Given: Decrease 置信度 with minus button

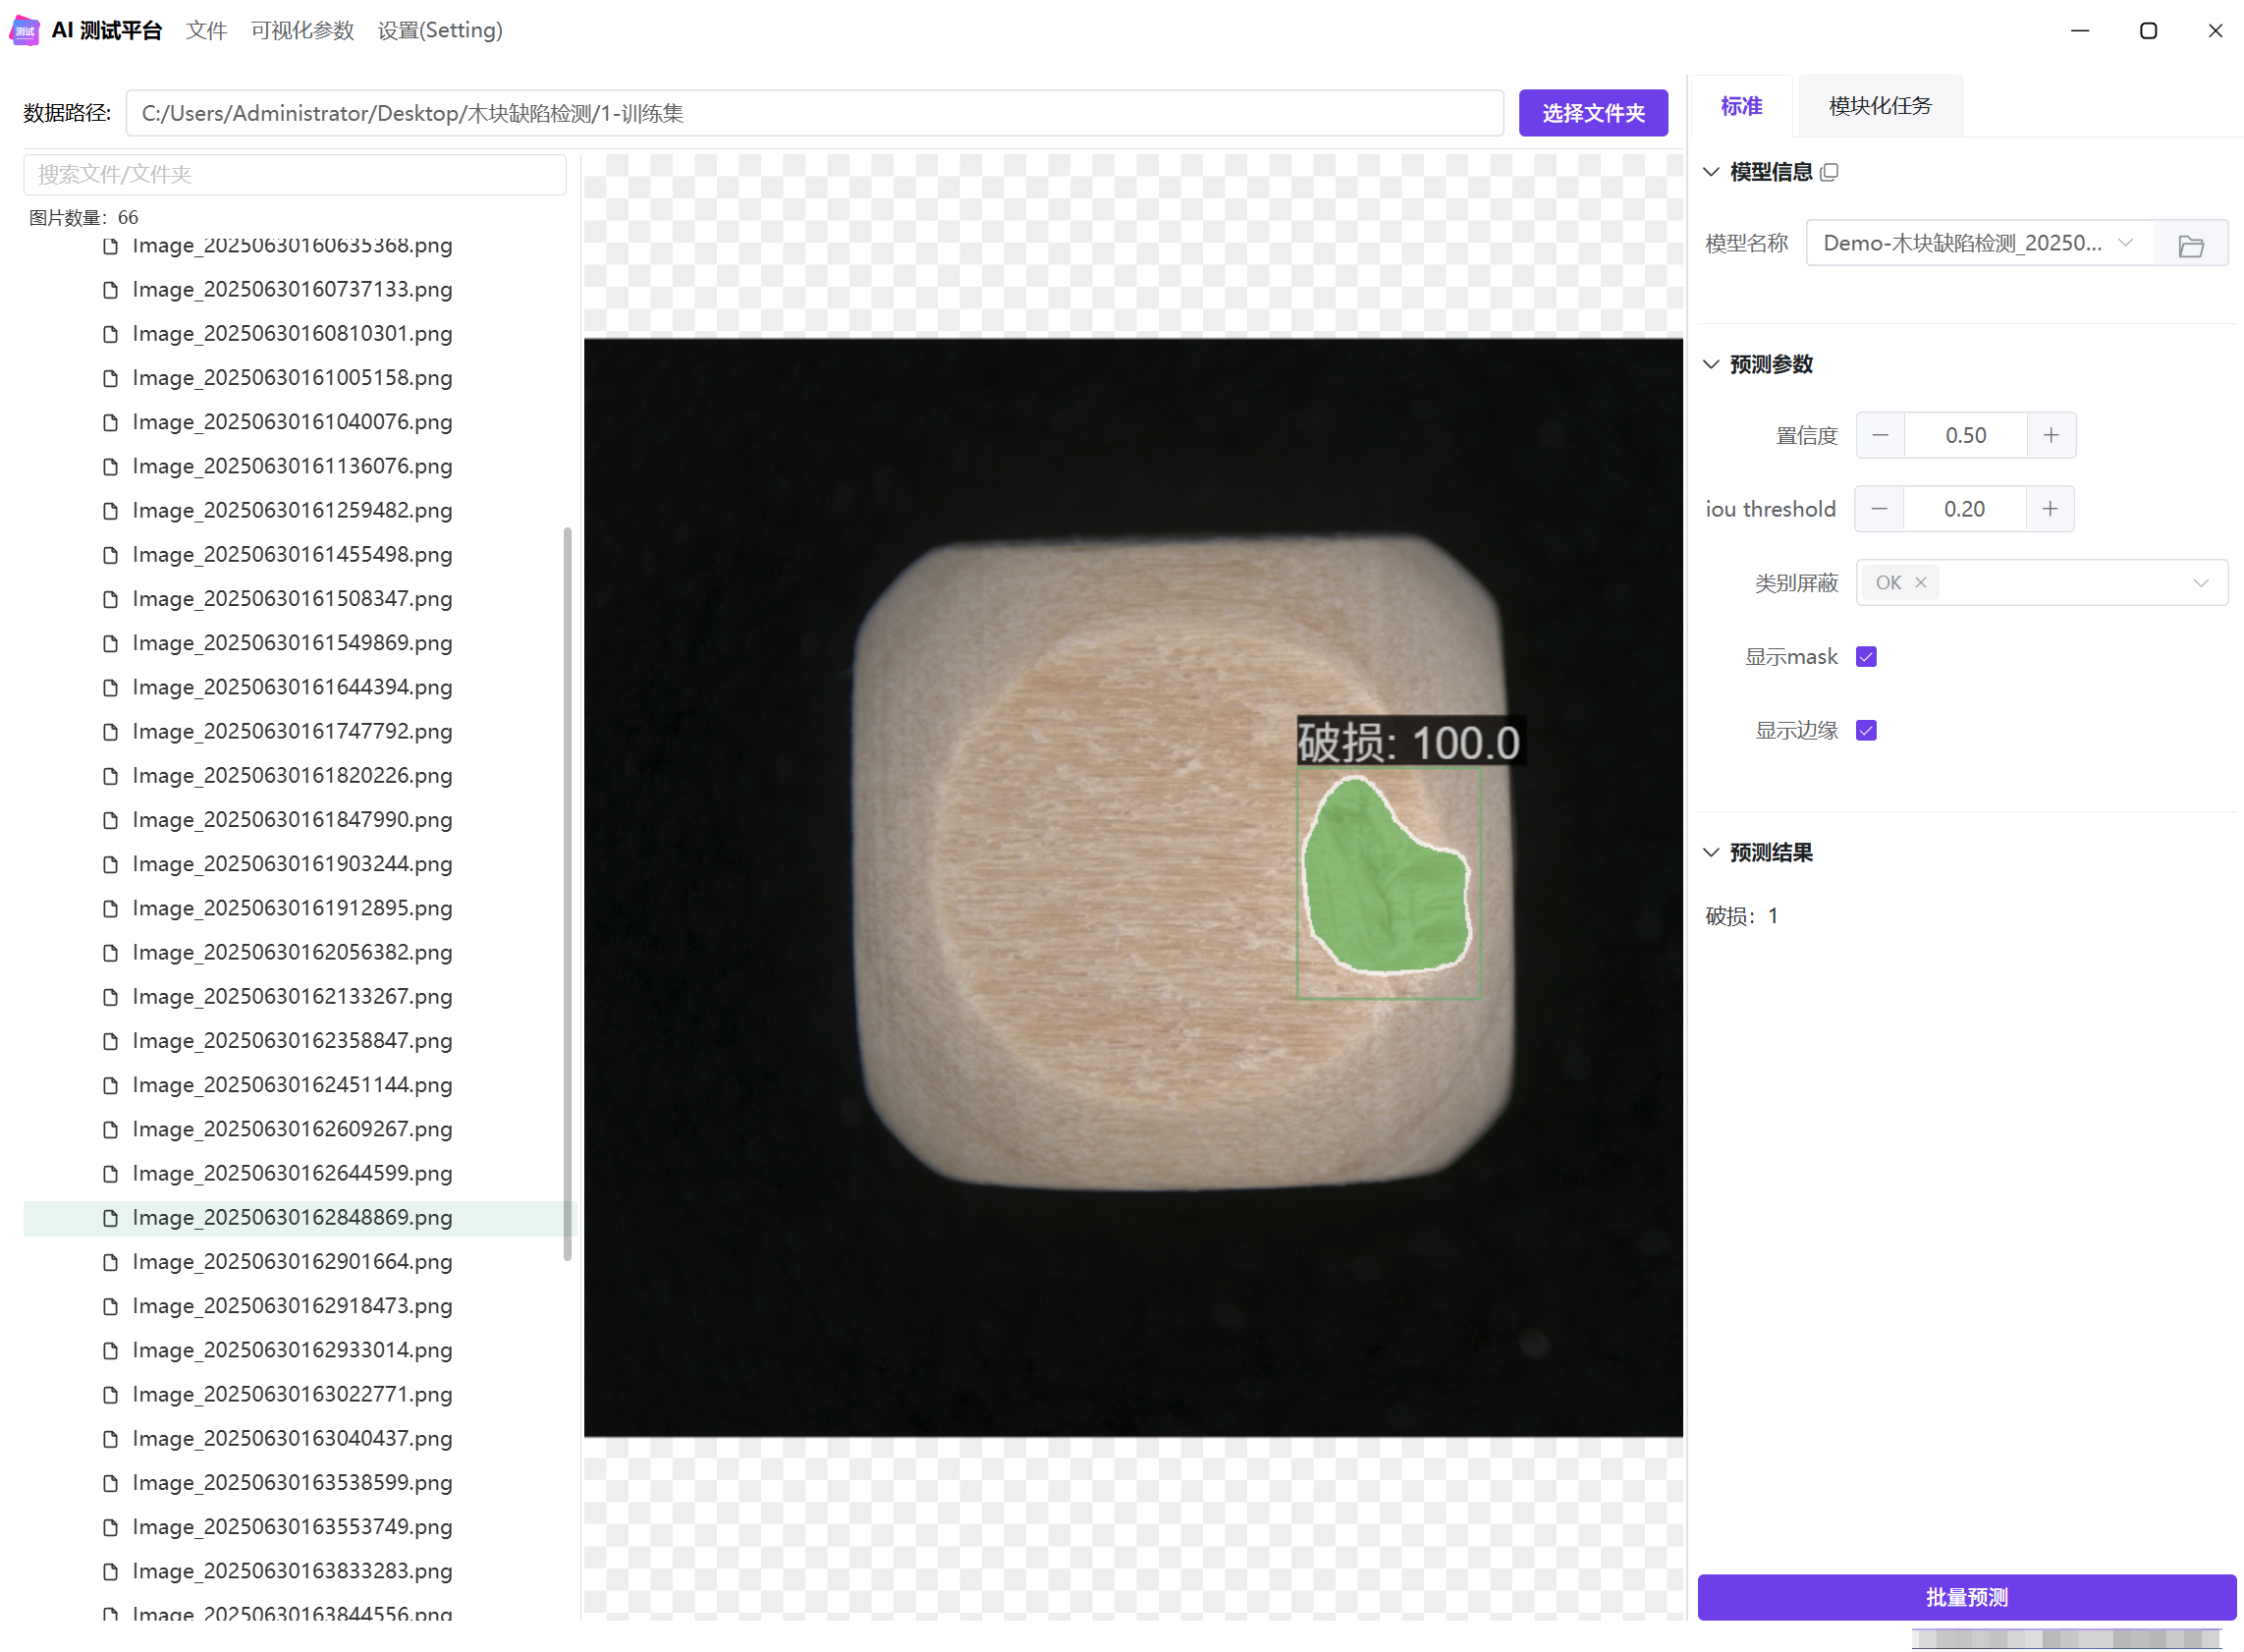Looking at the screenshot, I should point(1880,436).
